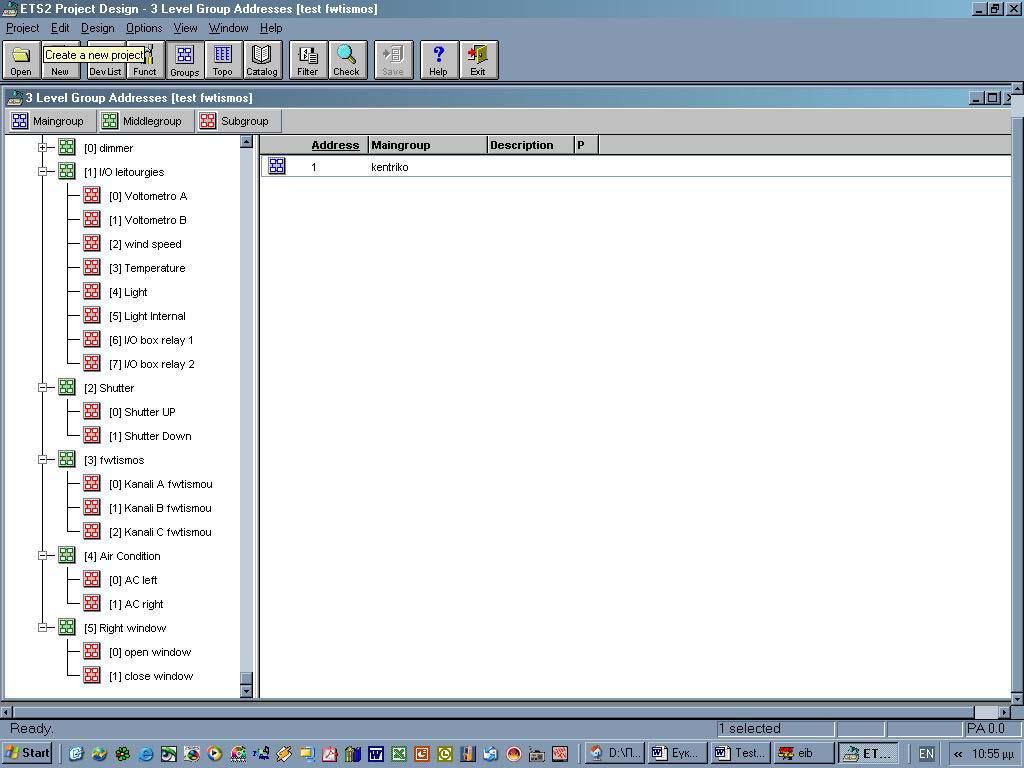This screenshot has width=1024, height=768.
Task: Select the [1] Shutter Down subgroup
Action: (150, 436)
